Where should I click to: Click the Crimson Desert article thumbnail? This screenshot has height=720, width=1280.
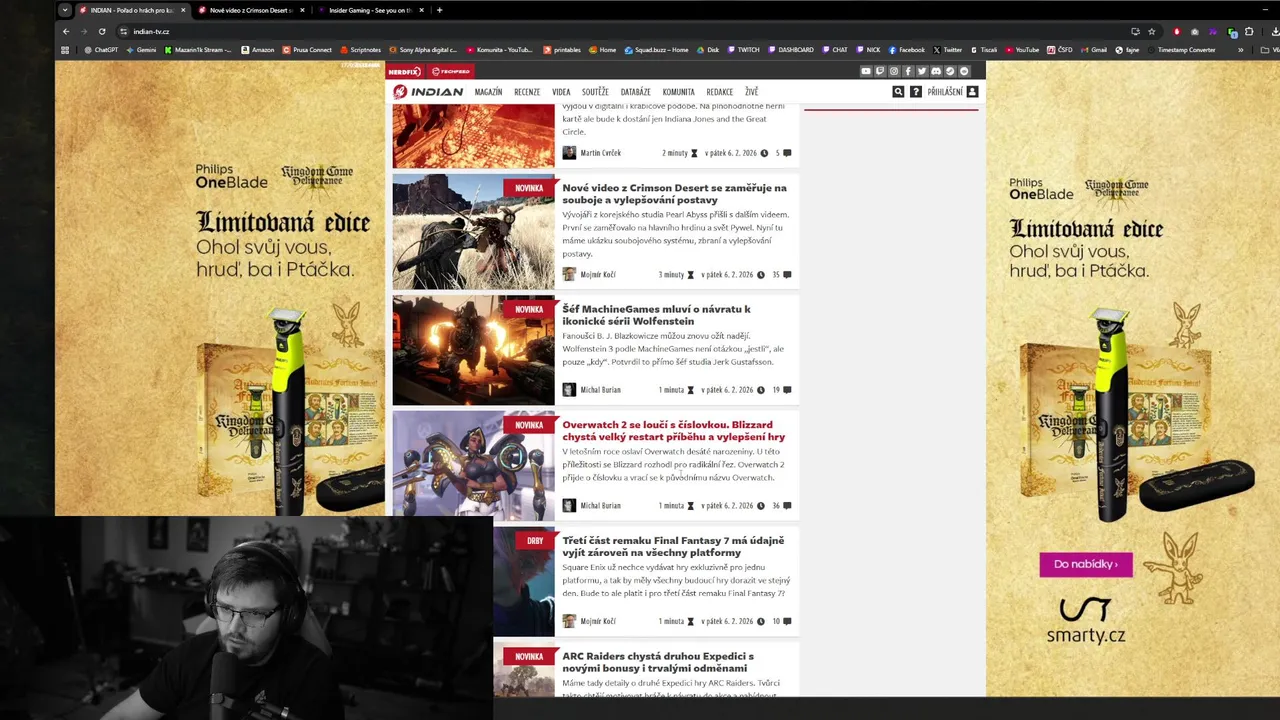pyautogui.click(x=473, y=232)
